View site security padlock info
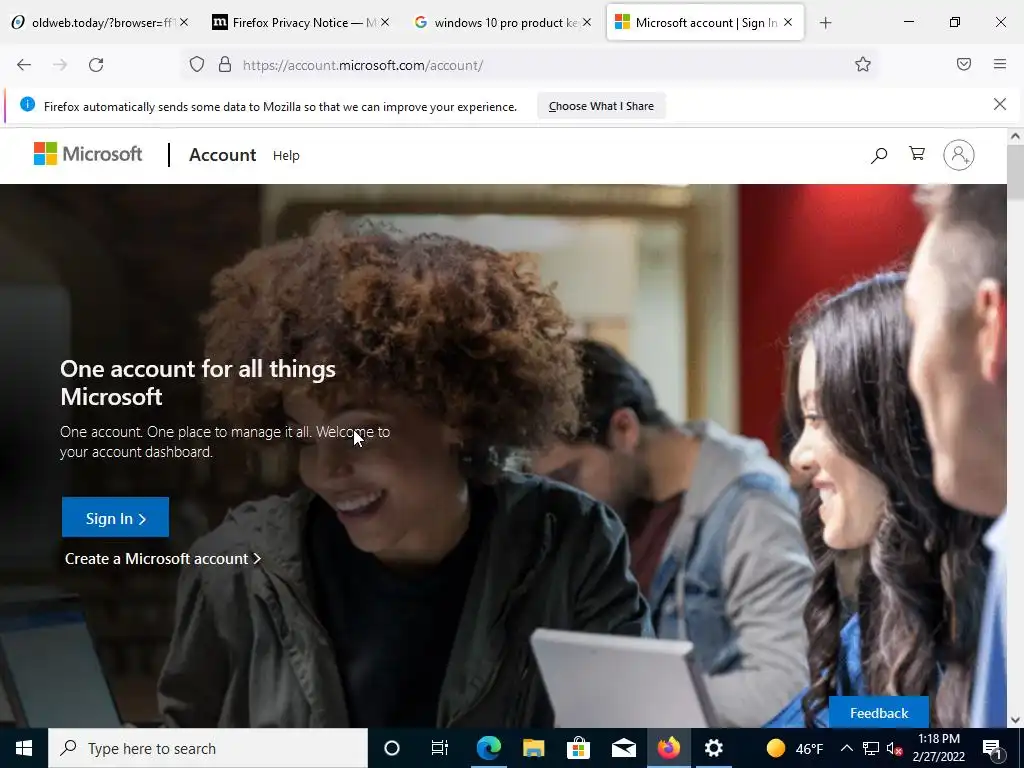This screenshot has height=768, width=1024. [x=225, y=65]
